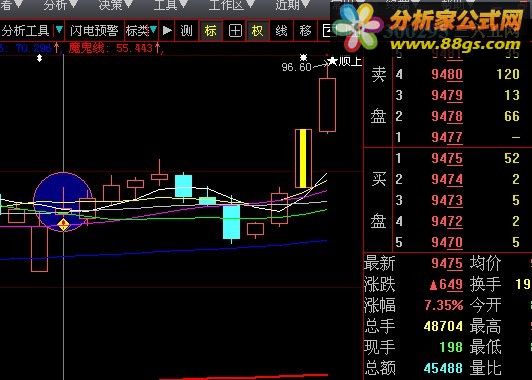Click the blue circle highlight on chart
Image resolution: width=532 pixels, height=380 pixels.
tap(63, 202)
